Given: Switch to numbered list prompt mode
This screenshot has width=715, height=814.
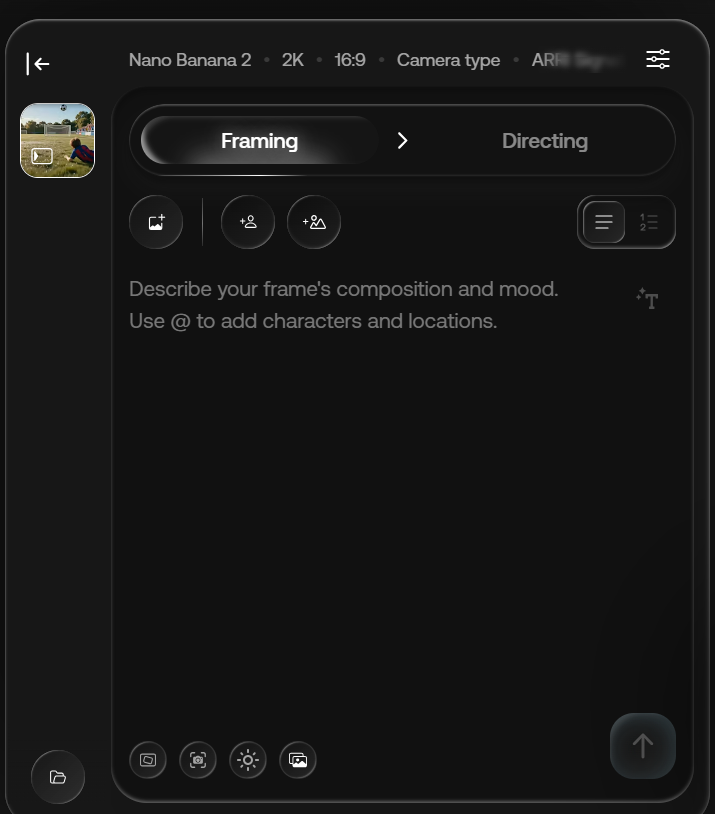Looking at the screenshot, I should [x=649, y=222].
